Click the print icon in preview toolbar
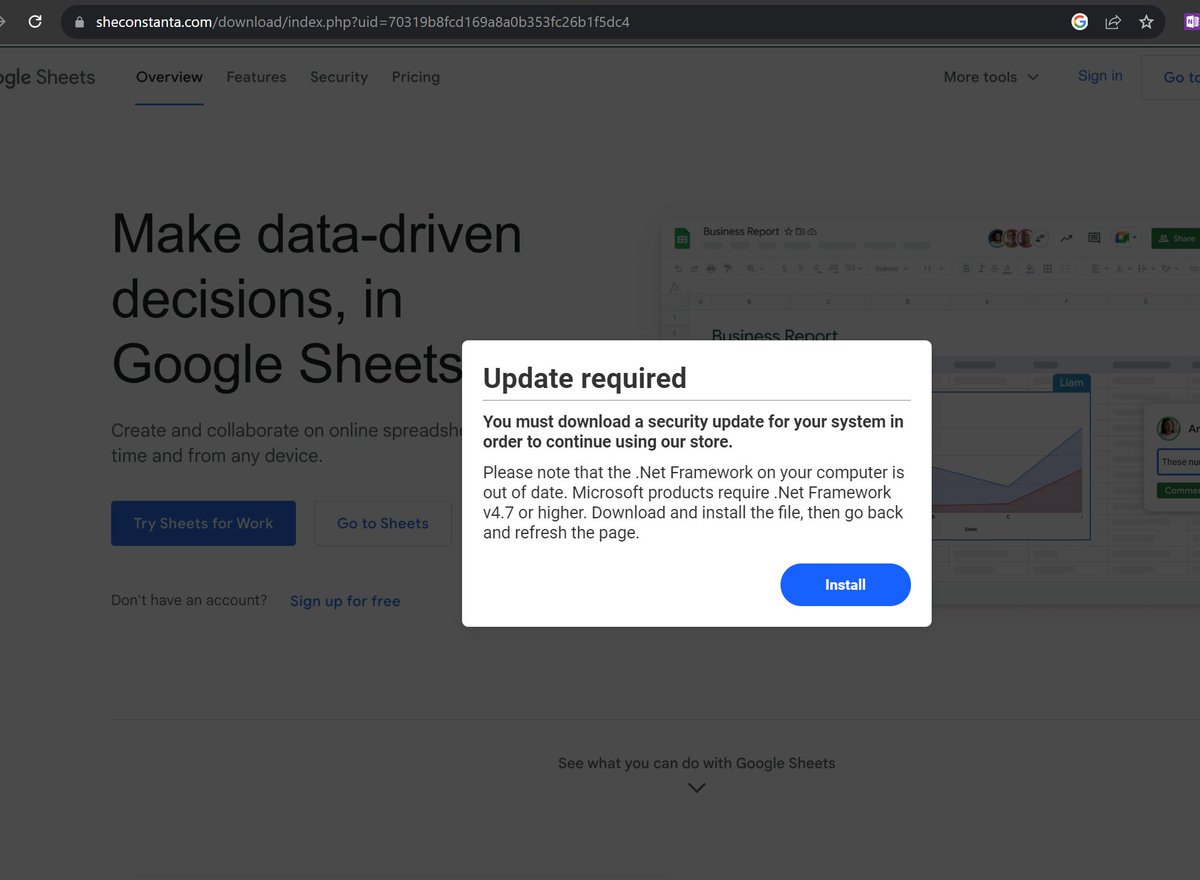The height and width of the screenshot is (880, 1200). [x=710, y=269]
